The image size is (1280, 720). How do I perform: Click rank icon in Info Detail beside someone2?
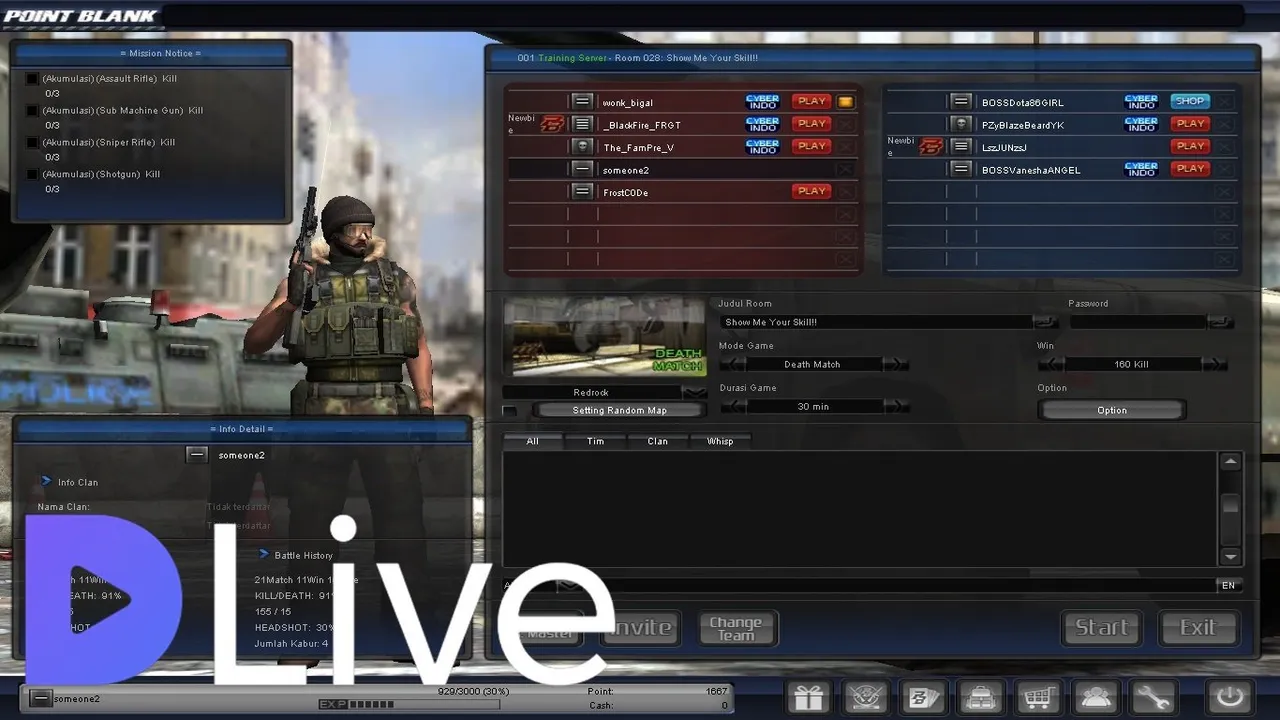point(197,455)
